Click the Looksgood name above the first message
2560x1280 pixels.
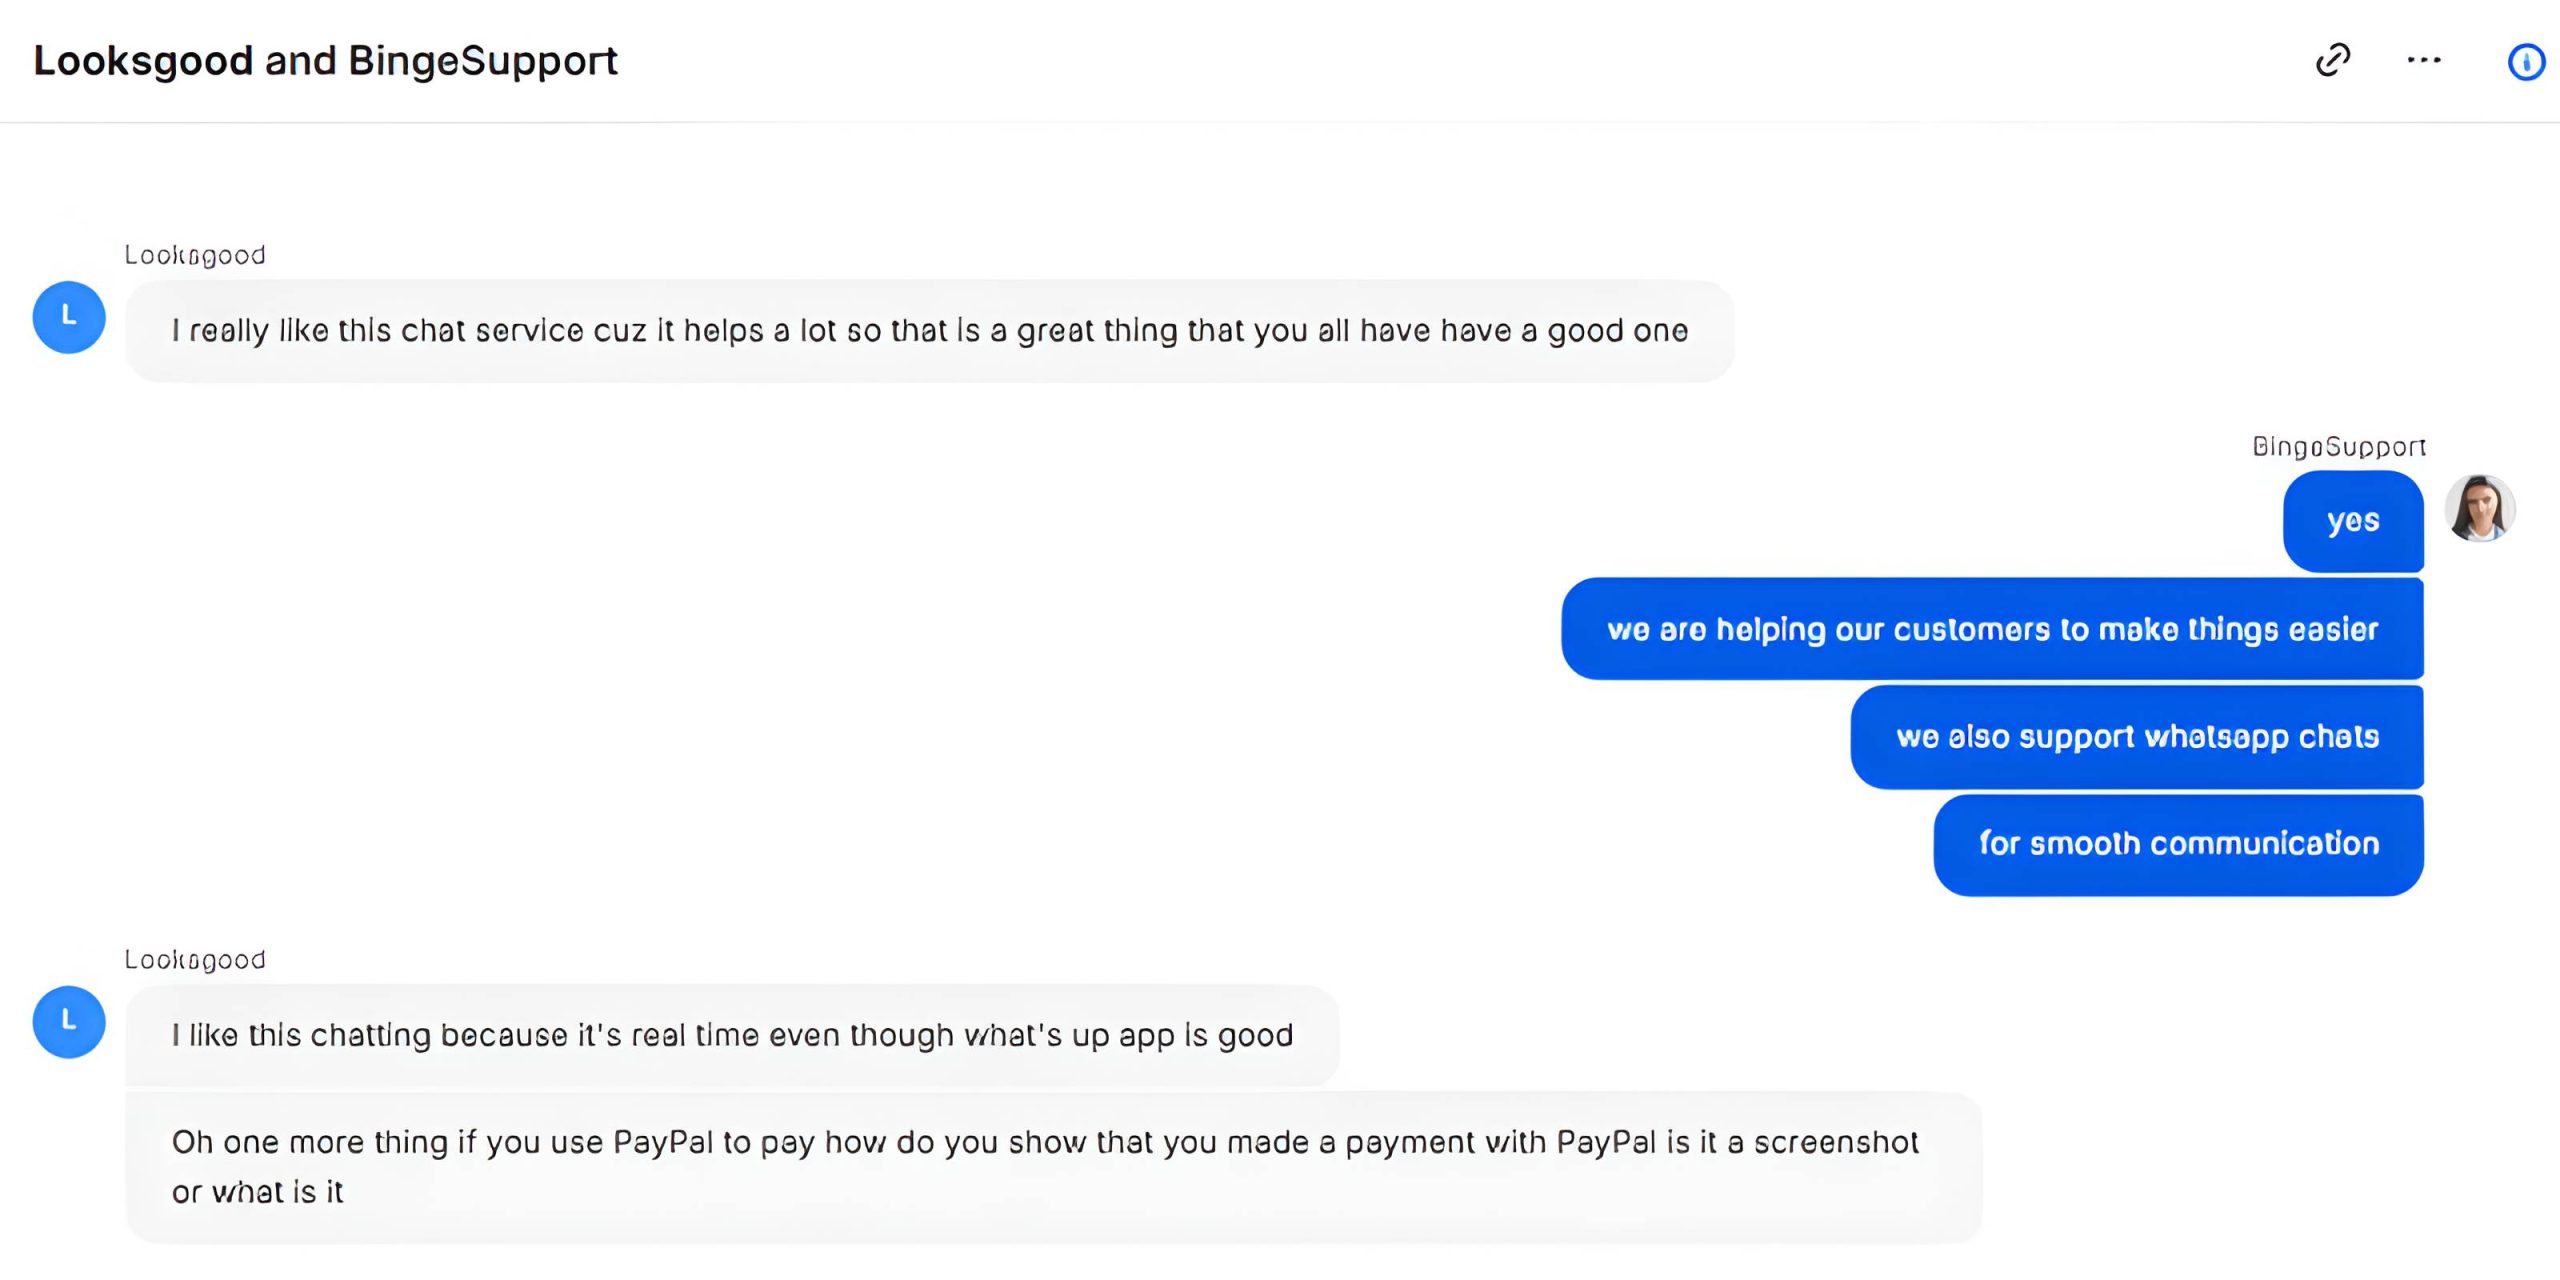[195, 255]
